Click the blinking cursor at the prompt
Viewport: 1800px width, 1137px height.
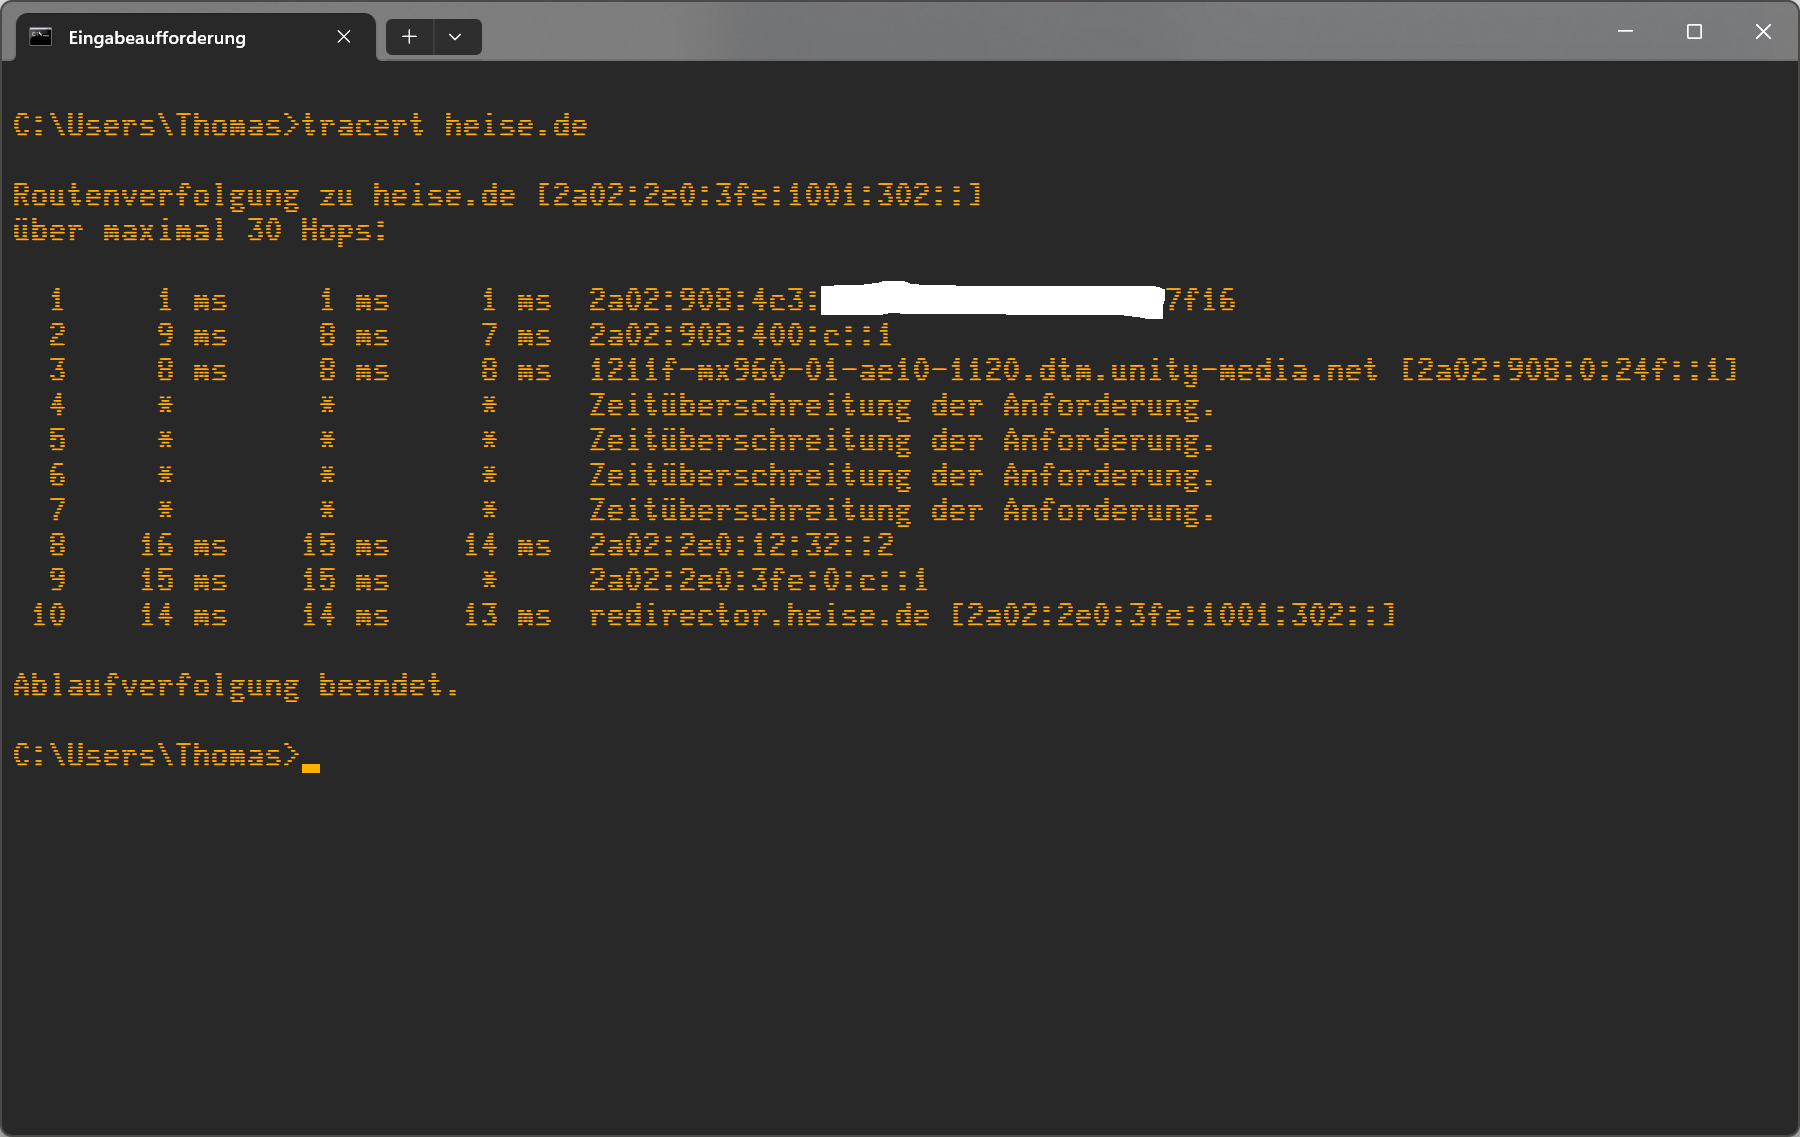click(x=311, y=767)
